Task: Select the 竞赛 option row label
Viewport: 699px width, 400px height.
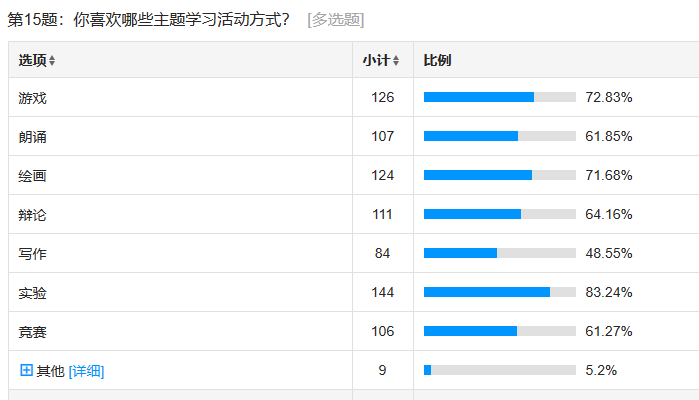Action: coord(32,332)
